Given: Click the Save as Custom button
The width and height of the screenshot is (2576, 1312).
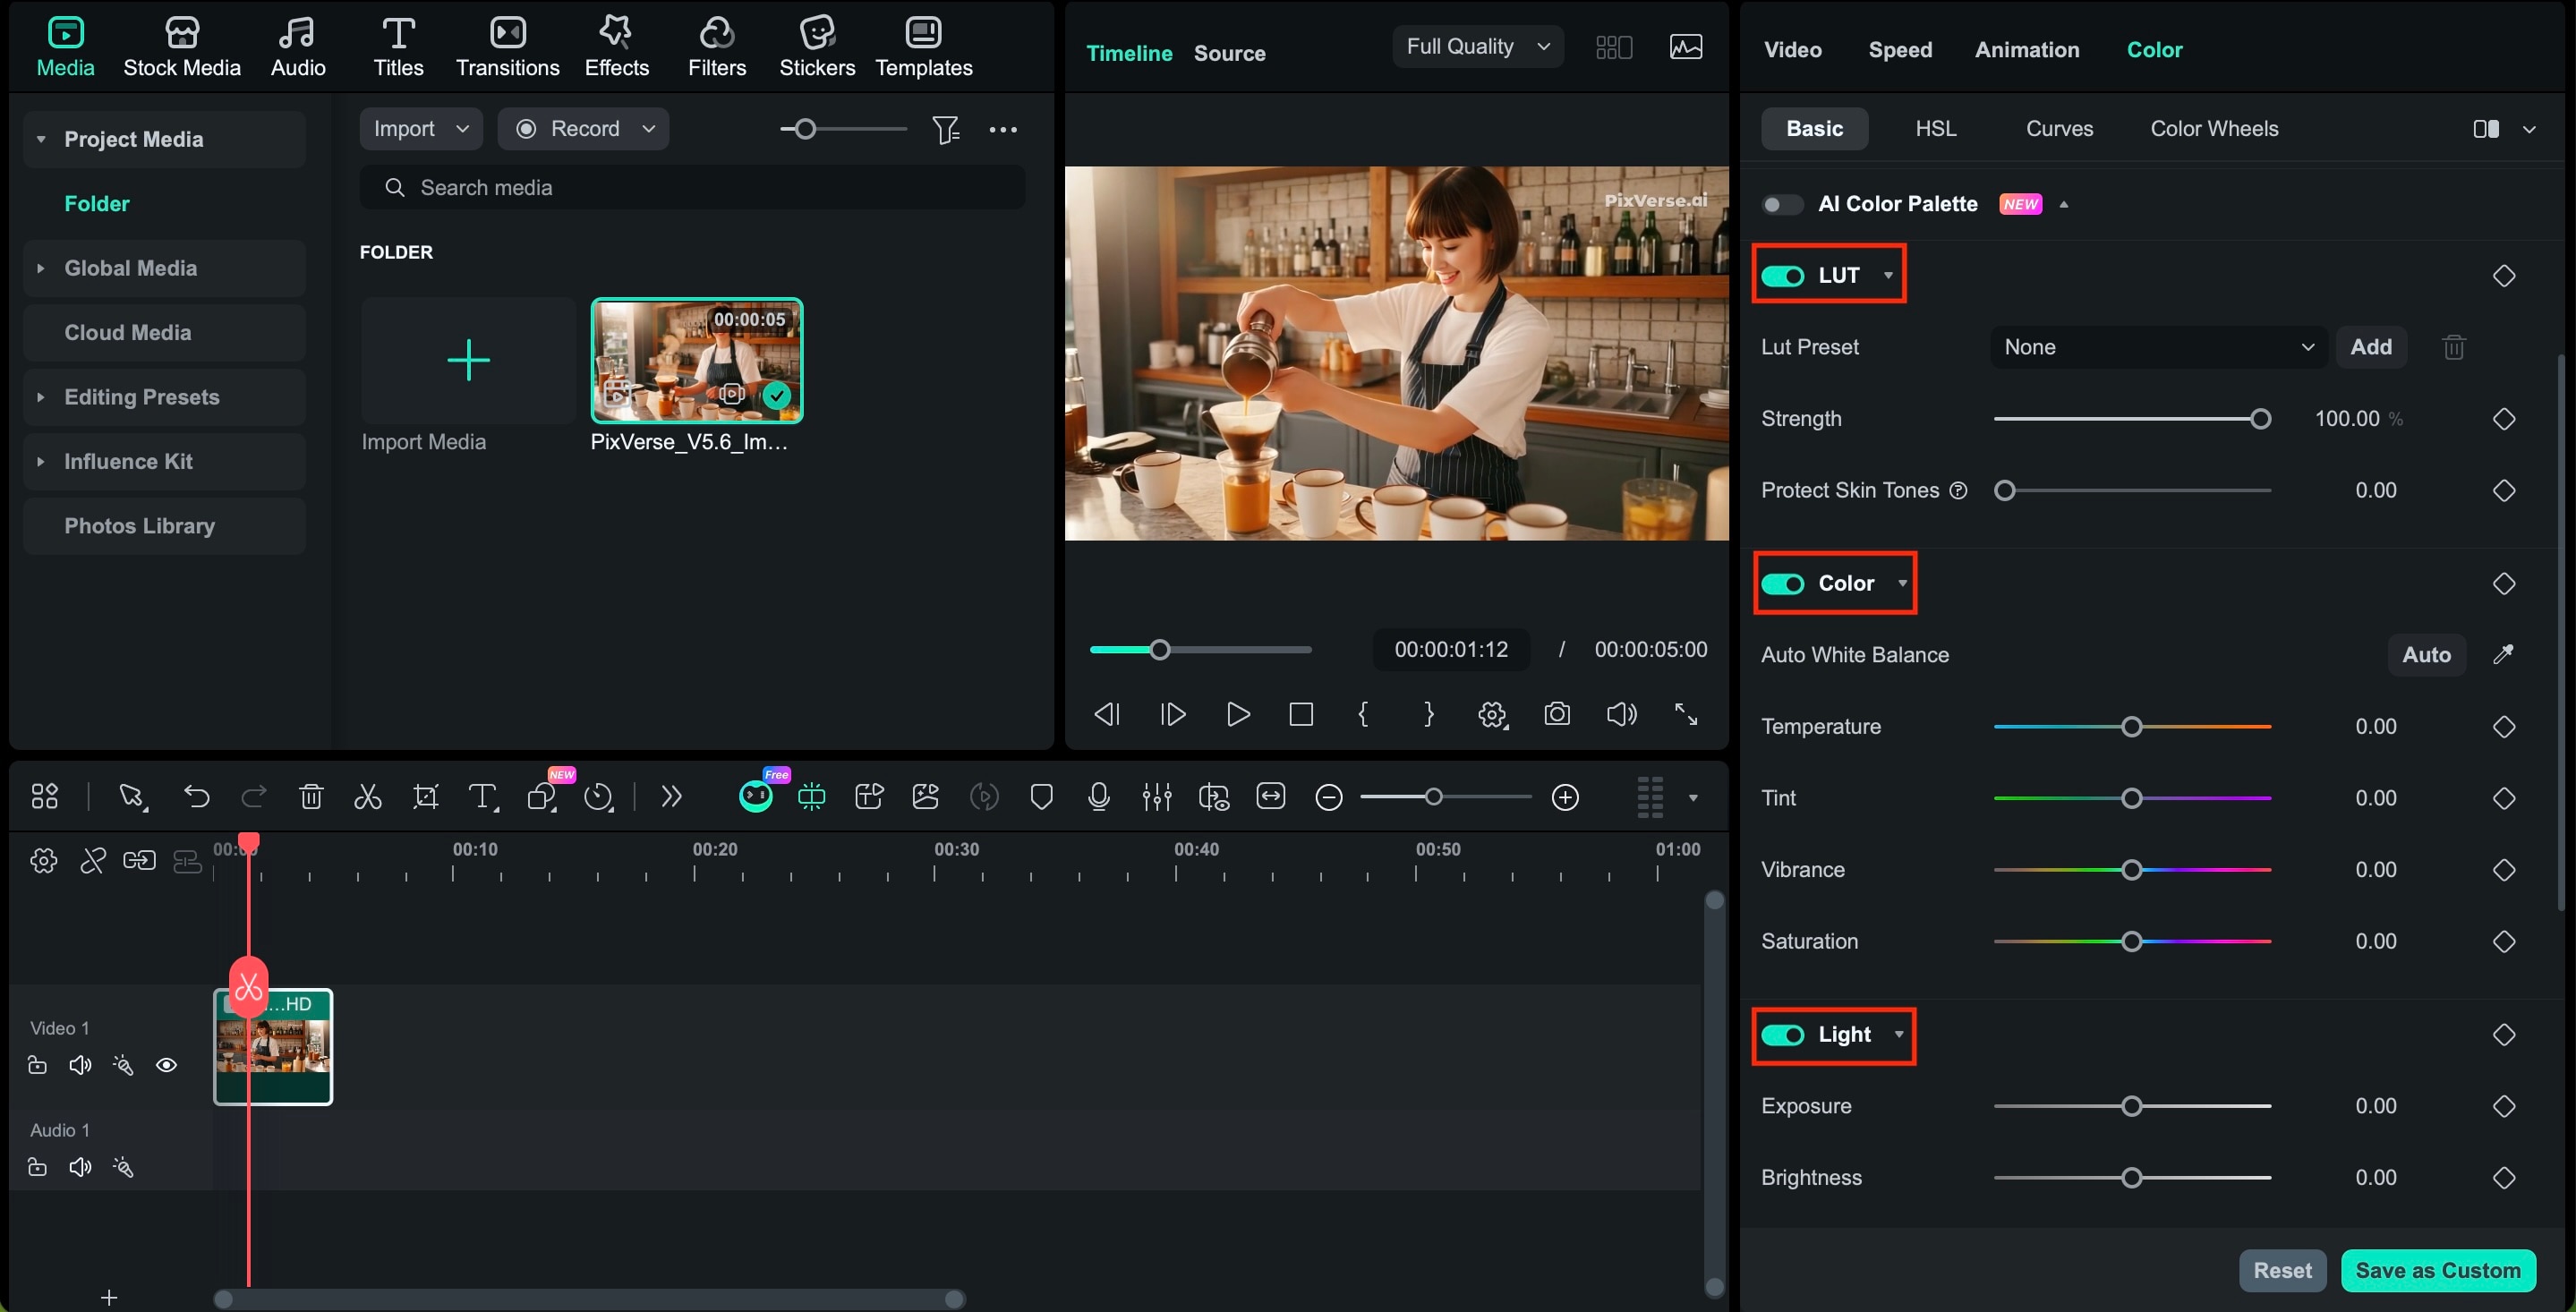Looking at the screenshot, I should [2439, 1270].
